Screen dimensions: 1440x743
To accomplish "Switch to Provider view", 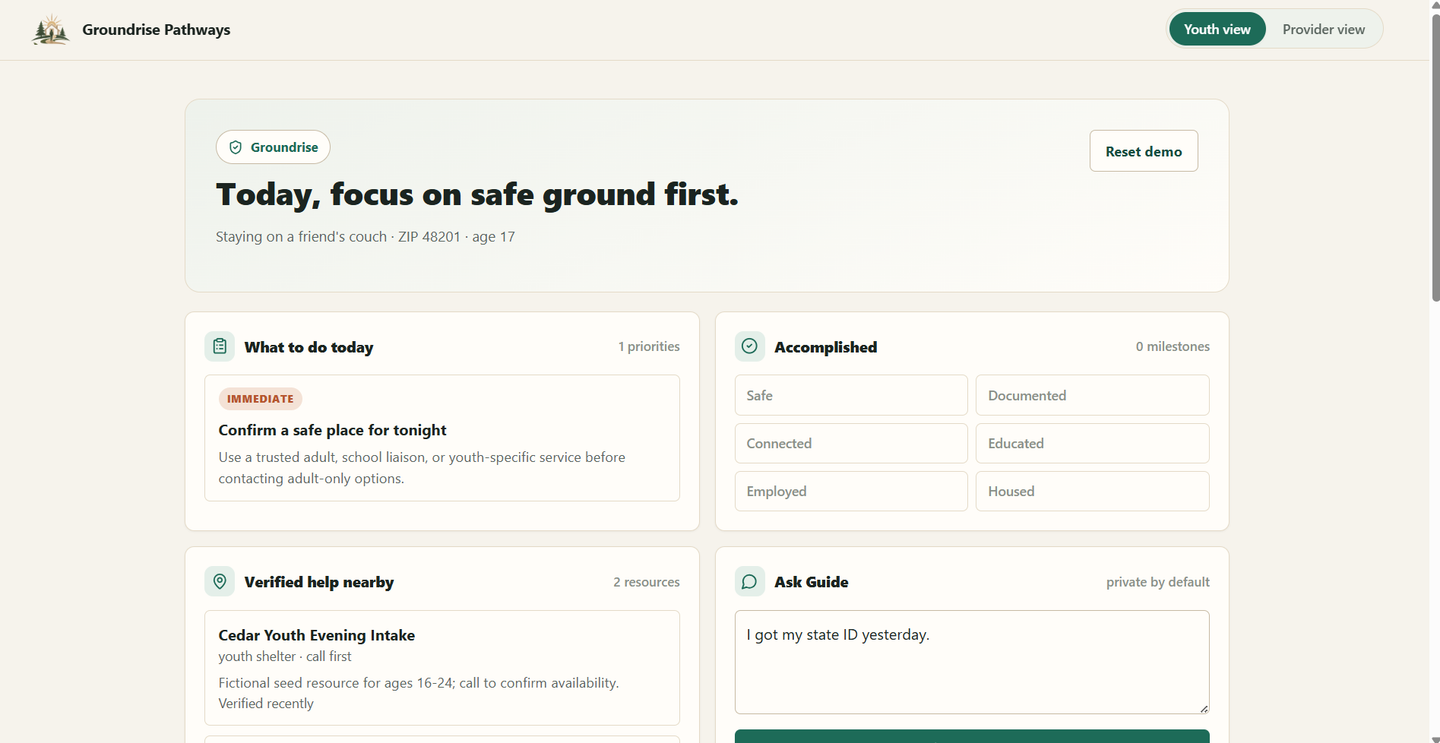I will pyautogui.click(x=1323, y=29).
